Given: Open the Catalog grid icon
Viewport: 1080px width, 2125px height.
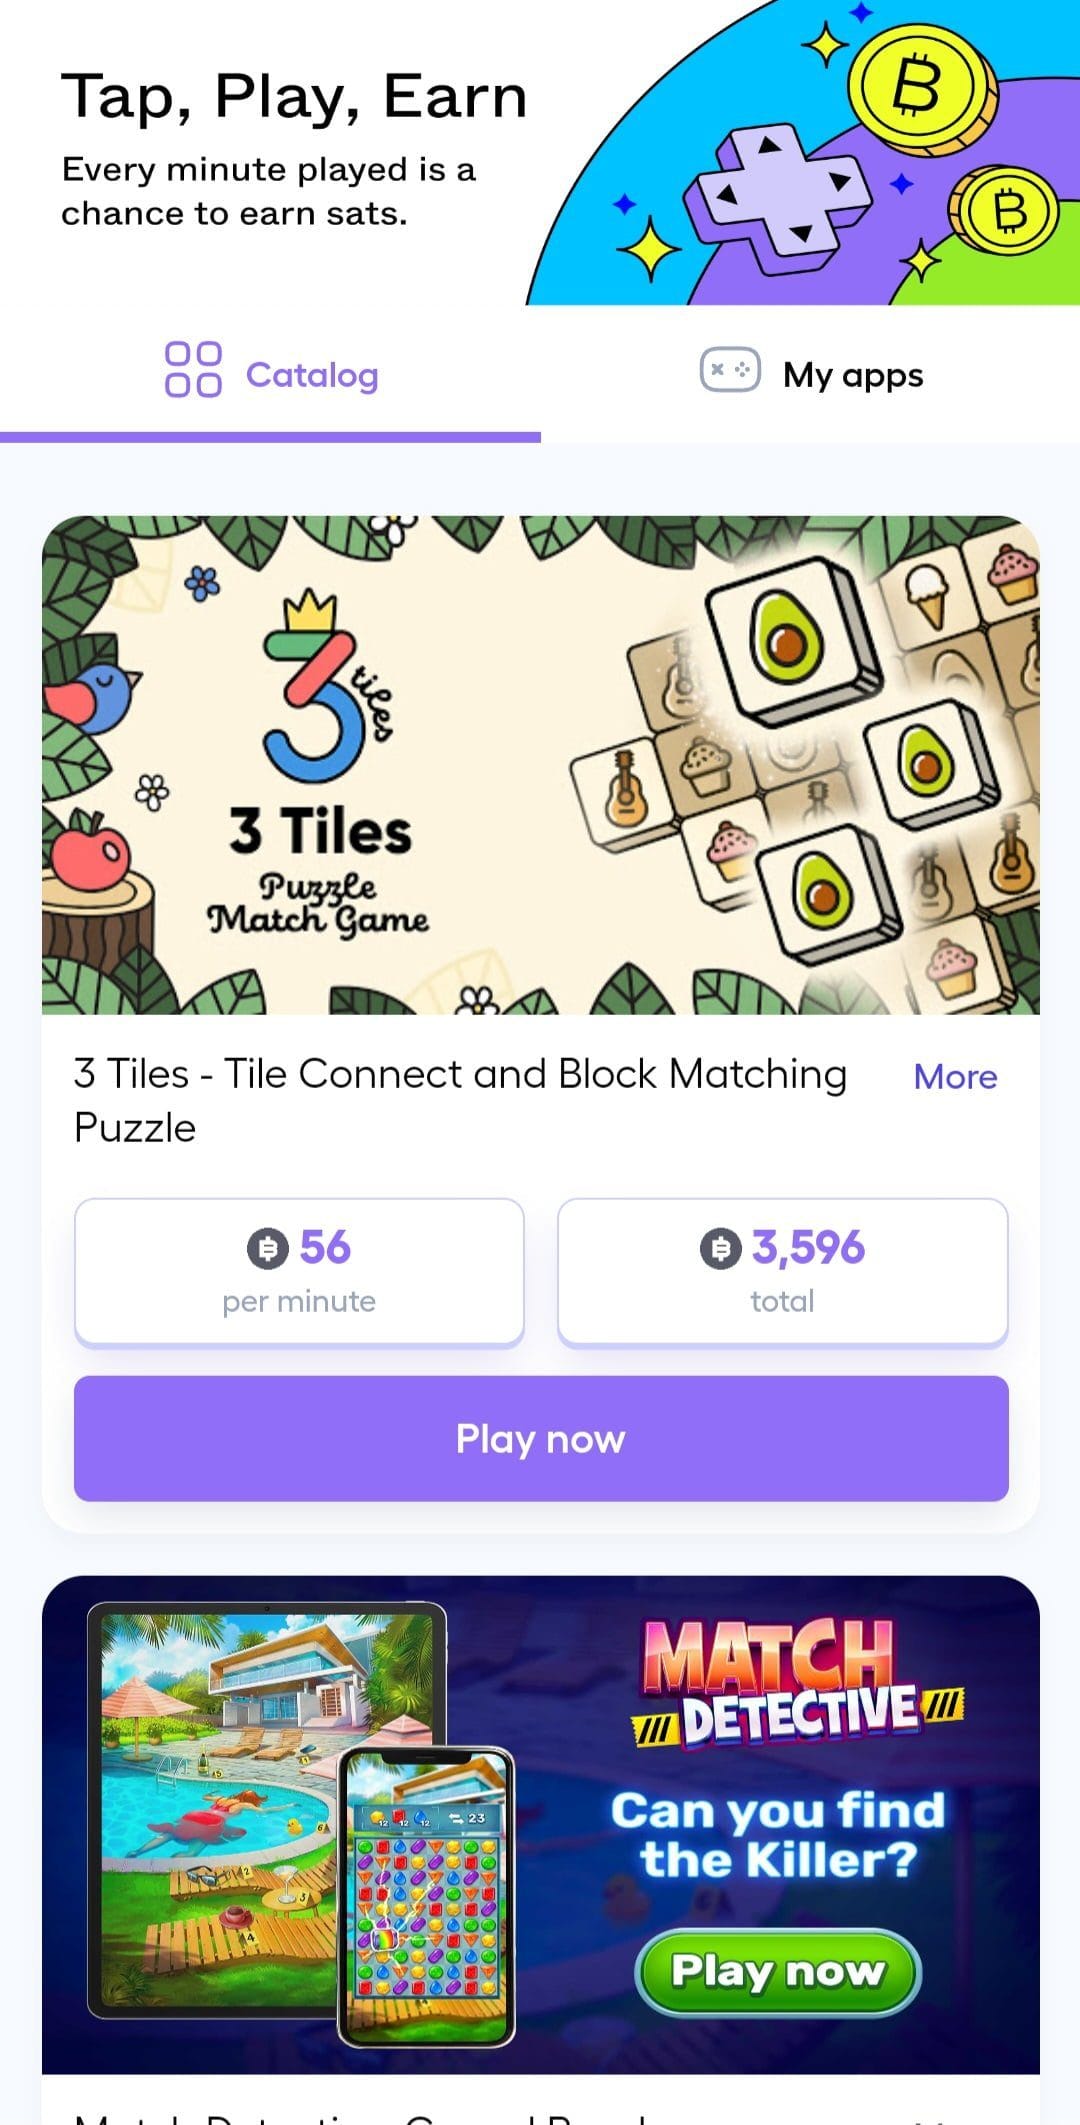Looking at the screenshot, I should (x=193, y=369).
